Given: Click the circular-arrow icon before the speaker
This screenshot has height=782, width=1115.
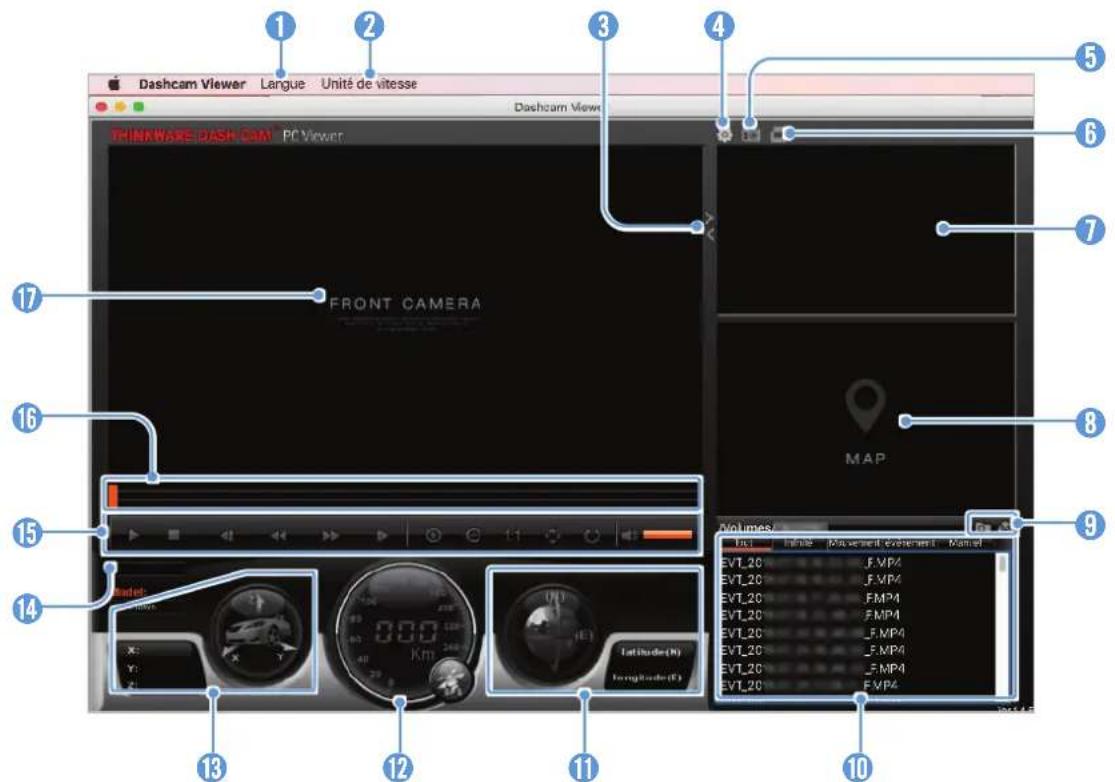Looking at the screenshot, I should (x=592, y=535).
